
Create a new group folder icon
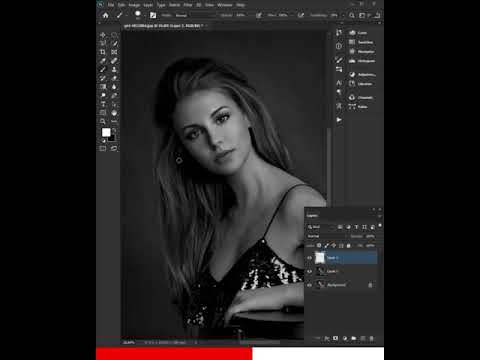pos(354,338)
